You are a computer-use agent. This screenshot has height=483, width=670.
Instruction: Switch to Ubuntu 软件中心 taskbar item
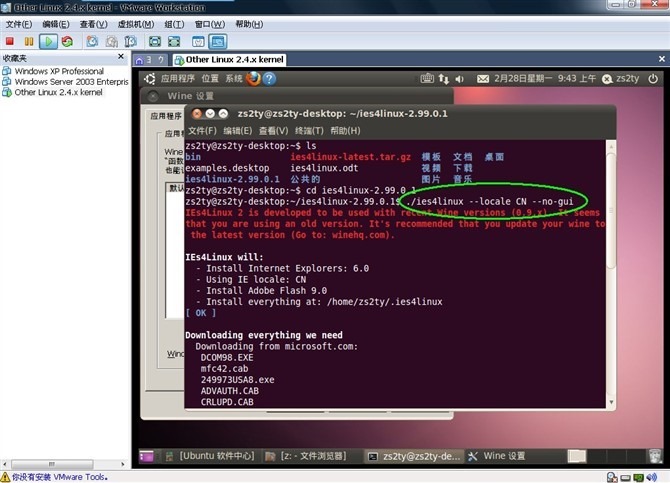tap(210, 456)
